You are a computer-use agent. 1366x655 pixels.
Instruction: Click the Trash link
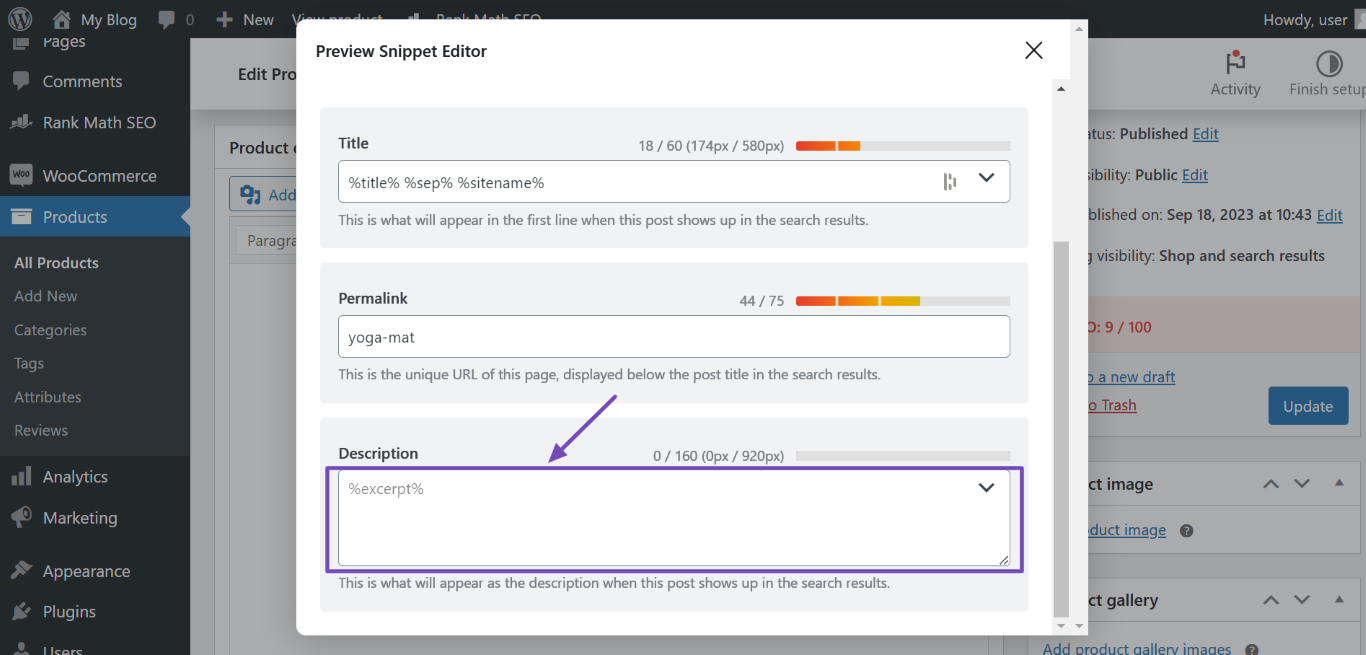click(1112, 405)
